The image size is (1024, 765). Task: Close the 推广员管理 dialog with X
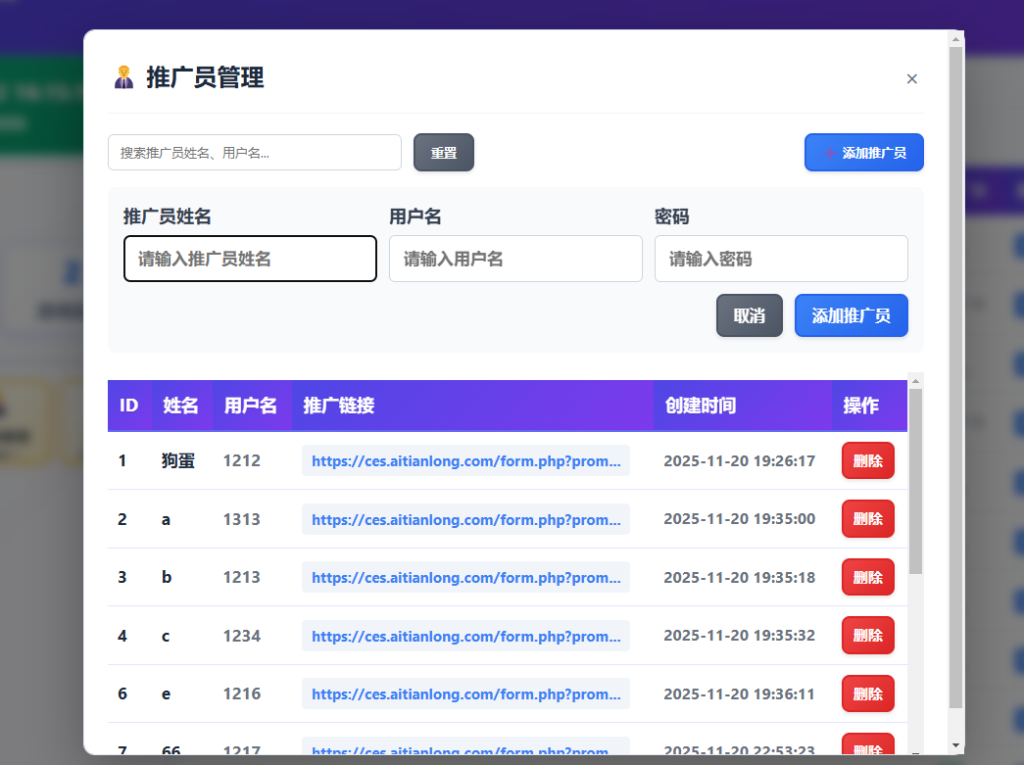click(x=911, y=79)
